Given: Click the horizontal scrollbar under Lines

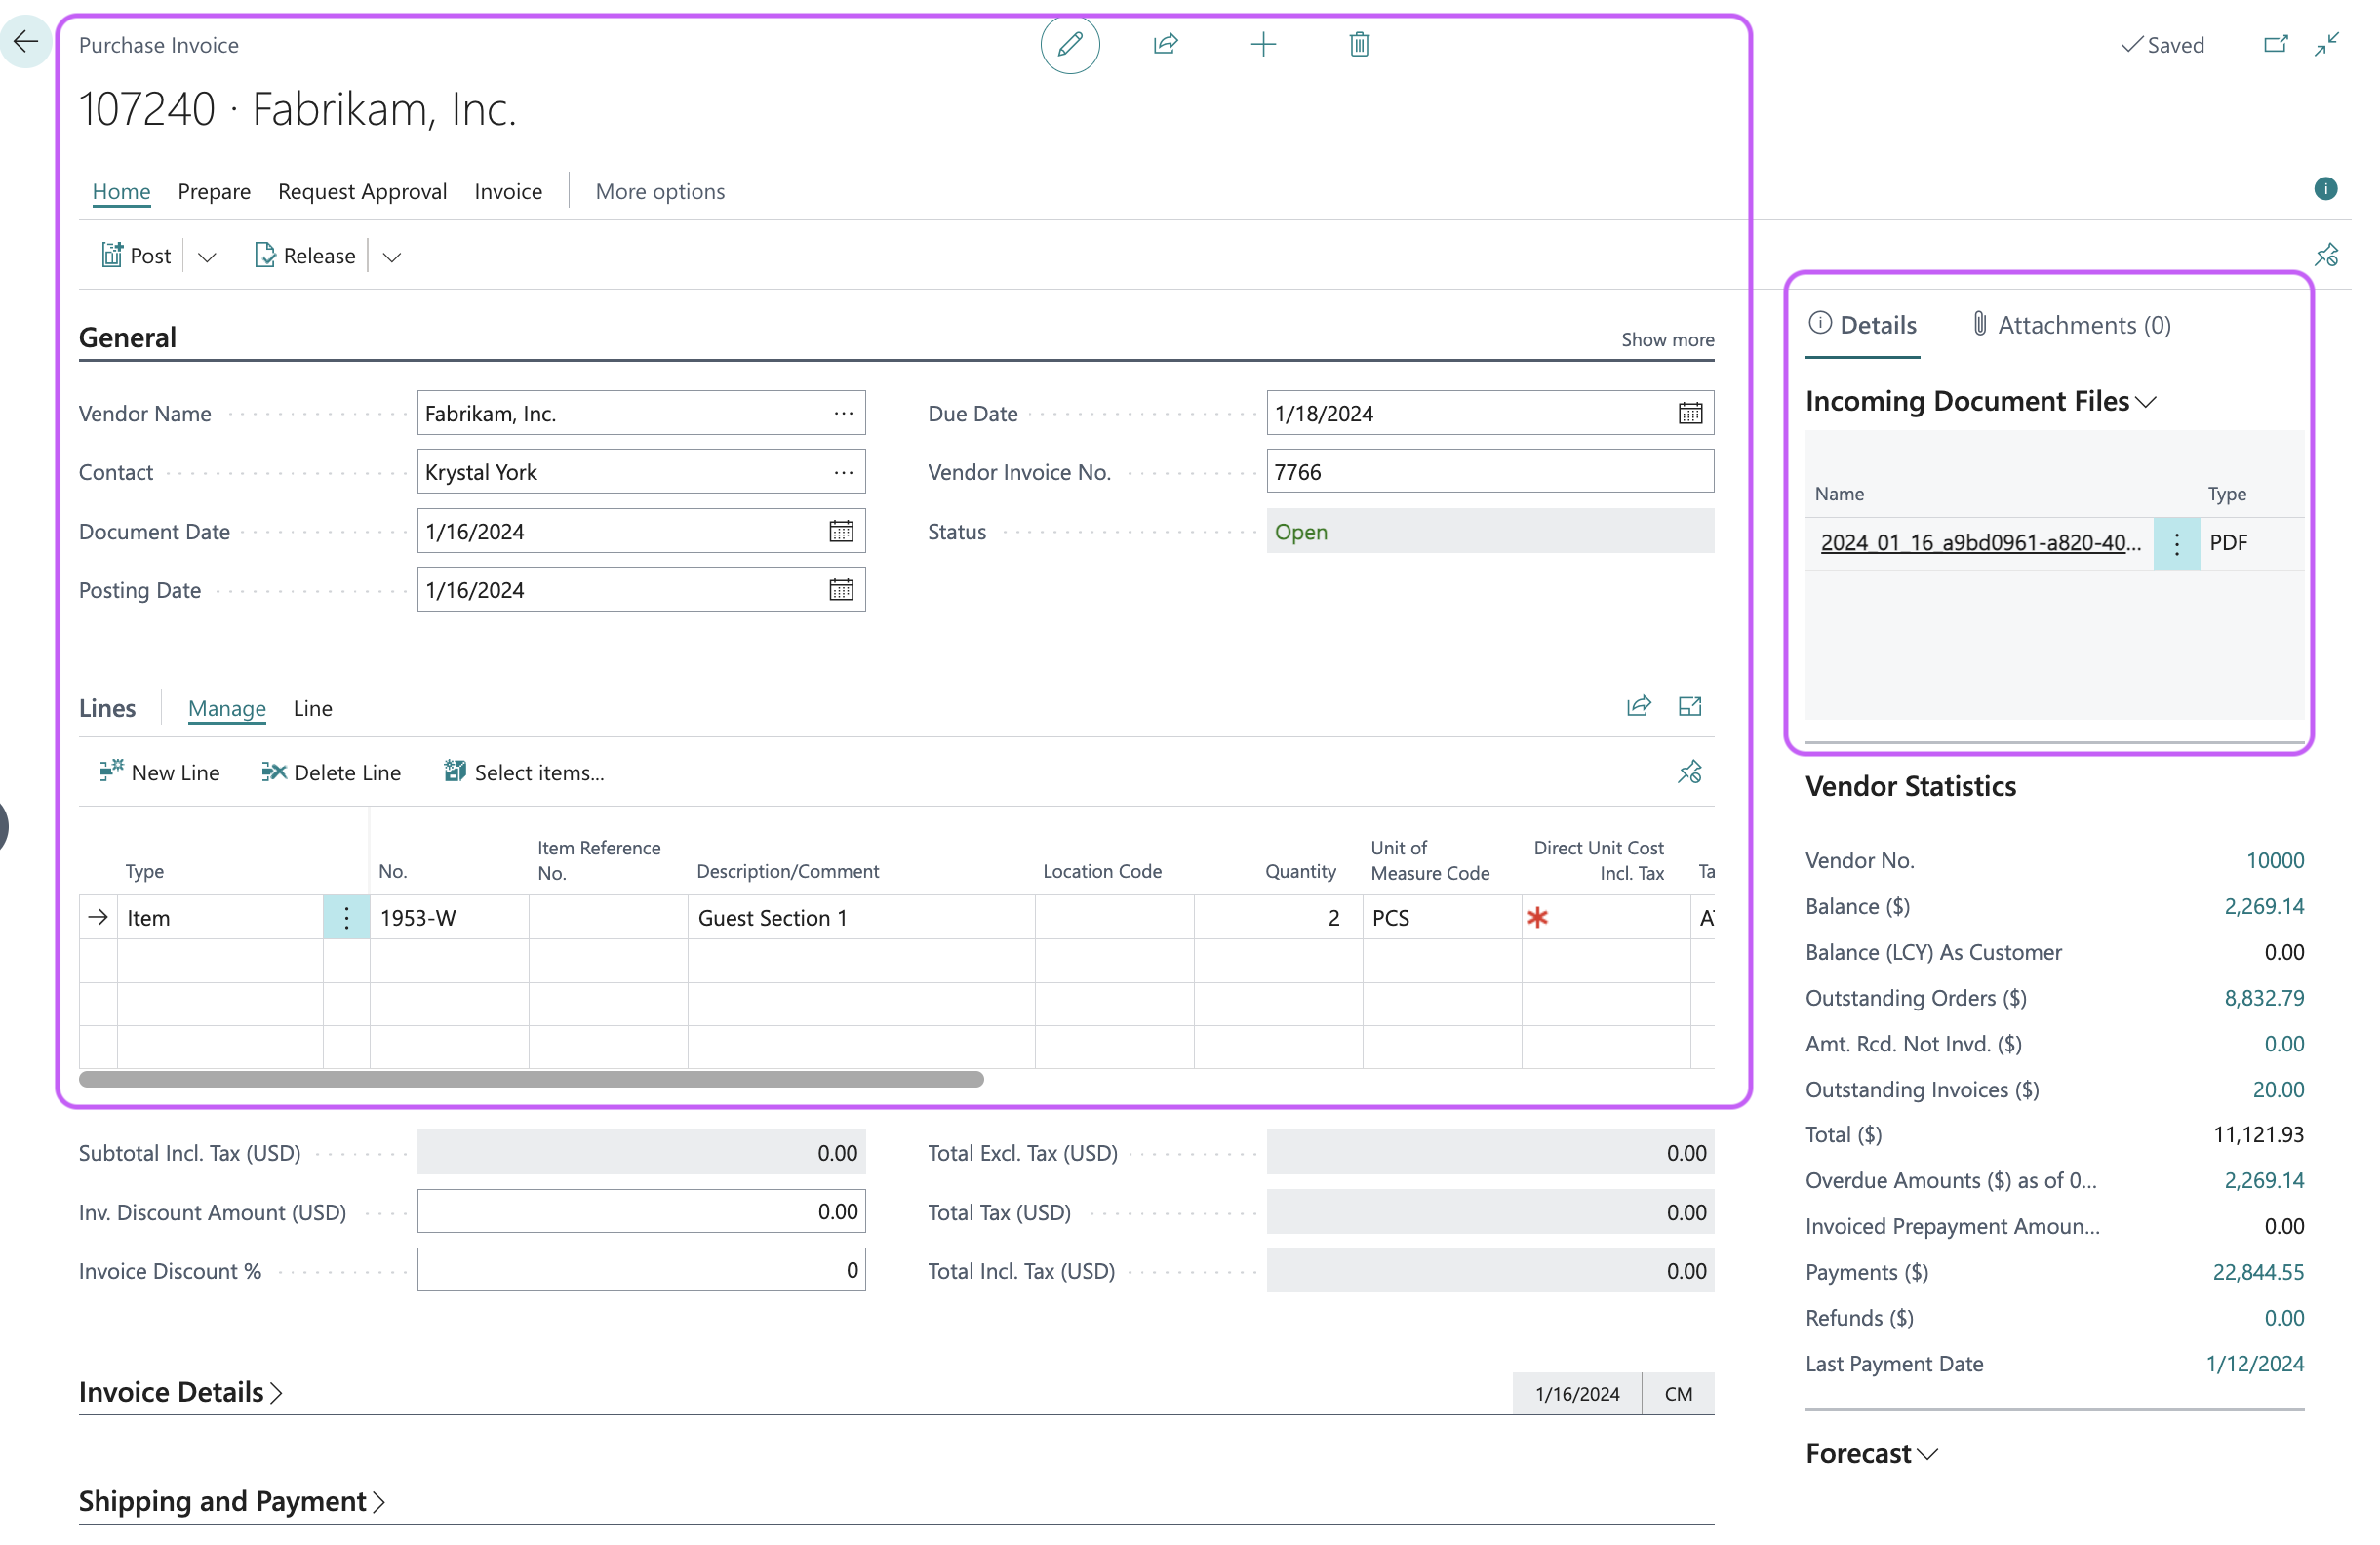Looking at the screenshot, I should click(531, 1079).
